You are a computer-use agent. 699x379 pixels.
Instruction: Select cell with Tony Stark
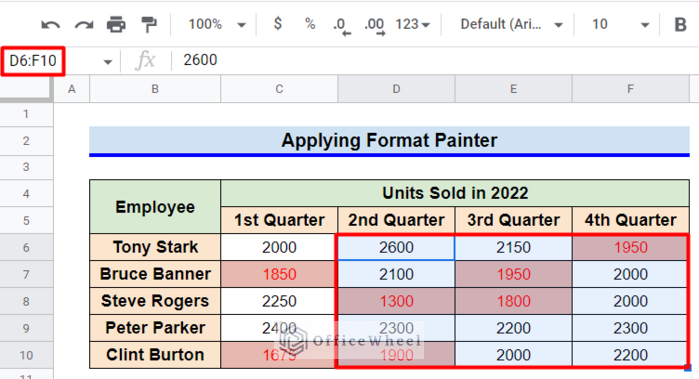[x=155, y=247]
